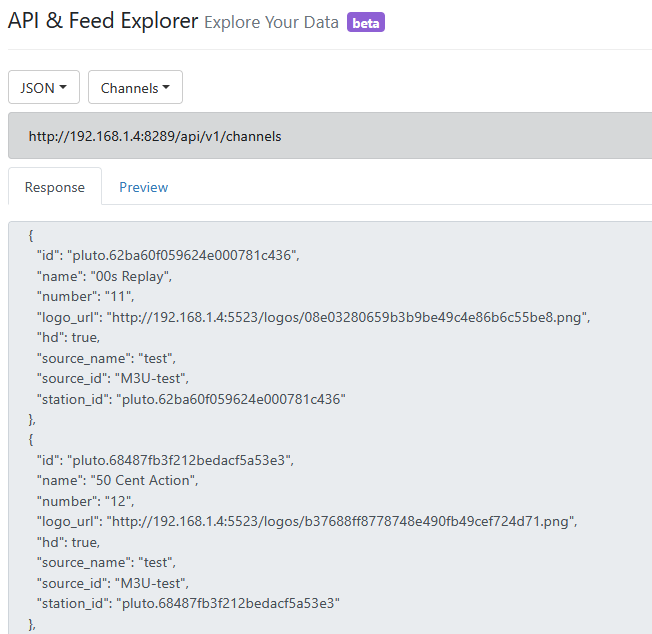
Task: Click the name value "50 Cent Action"
Action: tap(142, 480)
